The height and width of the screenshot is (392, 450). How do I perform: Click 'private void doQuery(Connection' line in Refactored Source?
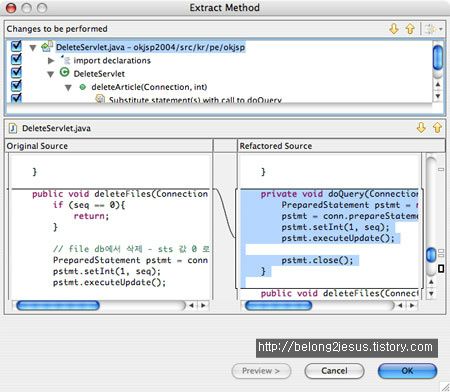click(339, 194)
